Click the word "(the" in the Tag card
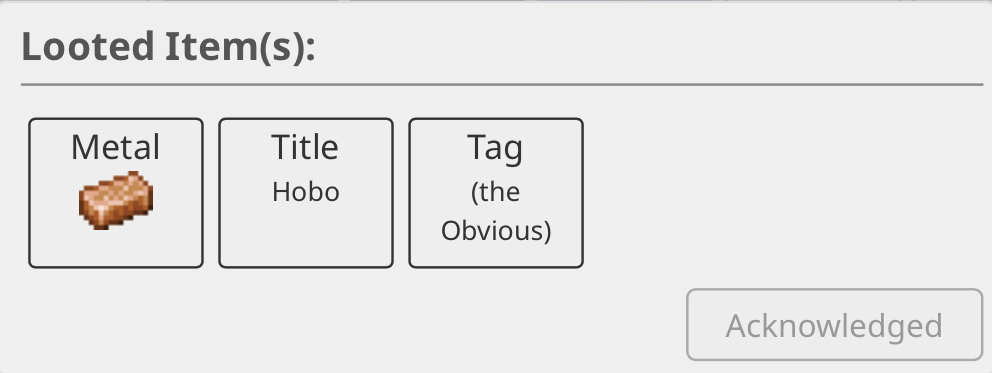 click(495, 192)
